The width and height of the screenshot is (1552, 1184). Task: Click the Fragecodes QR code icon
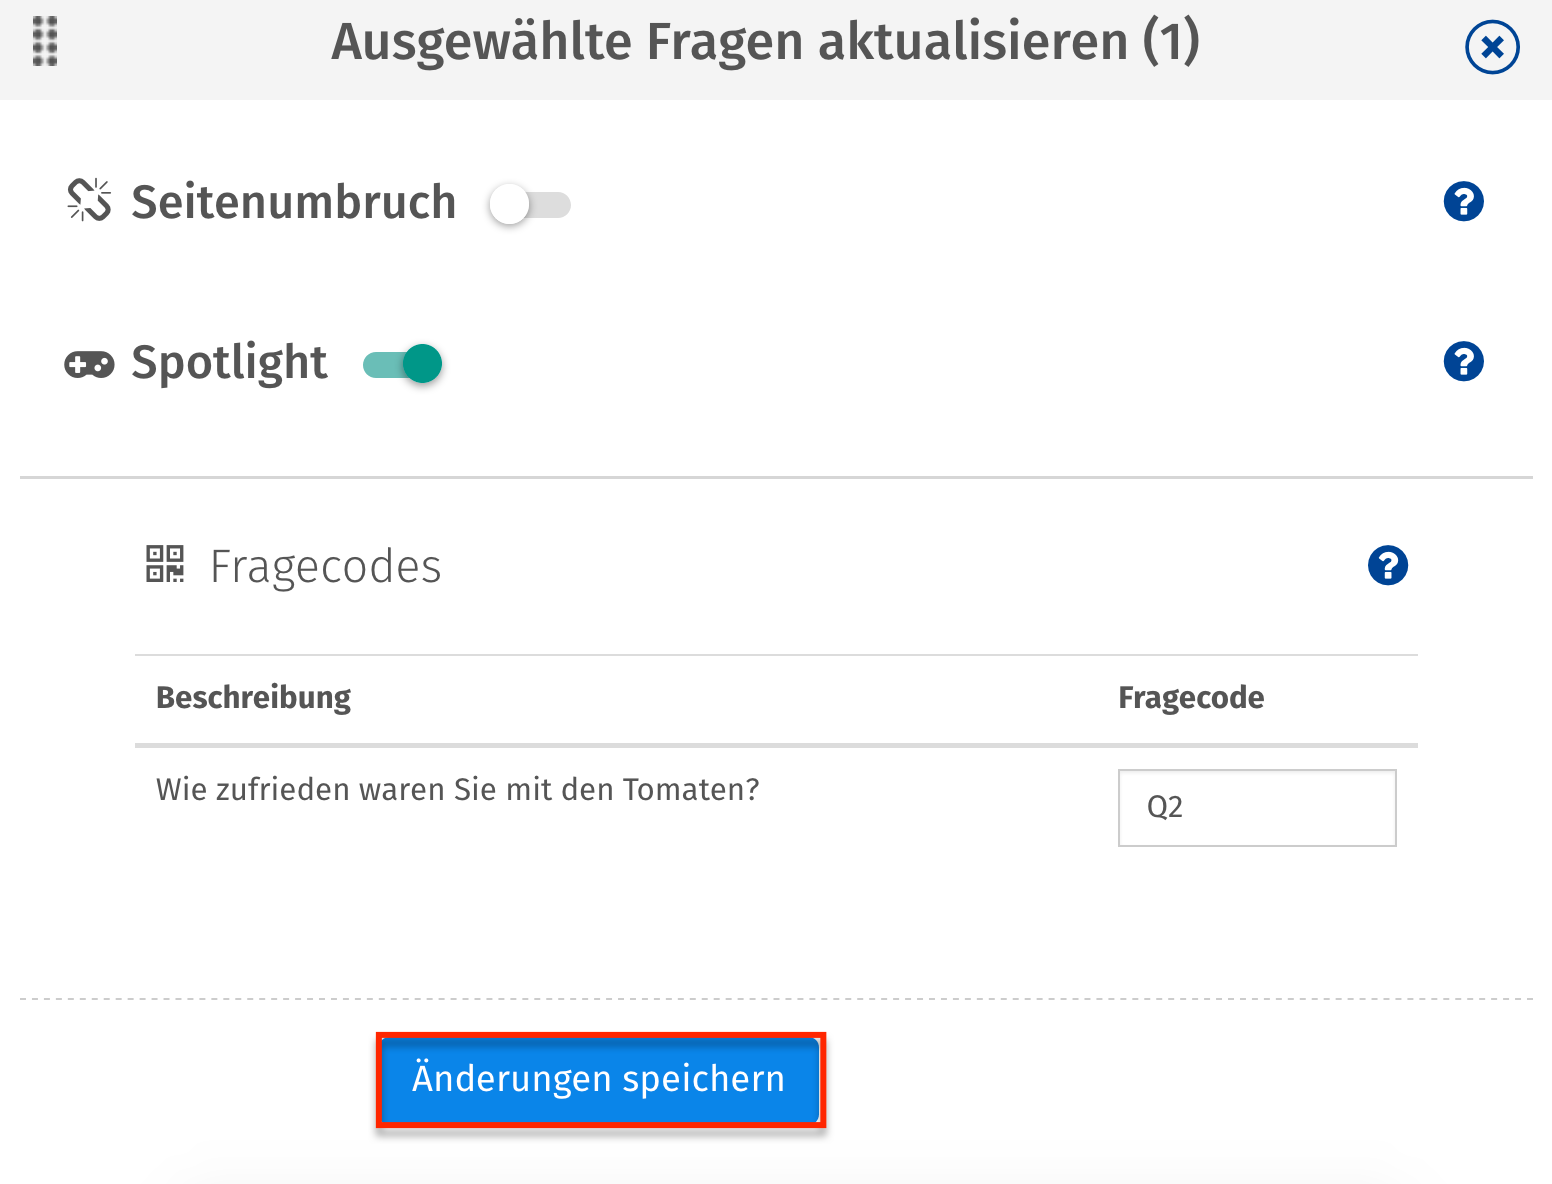[166, 565]
